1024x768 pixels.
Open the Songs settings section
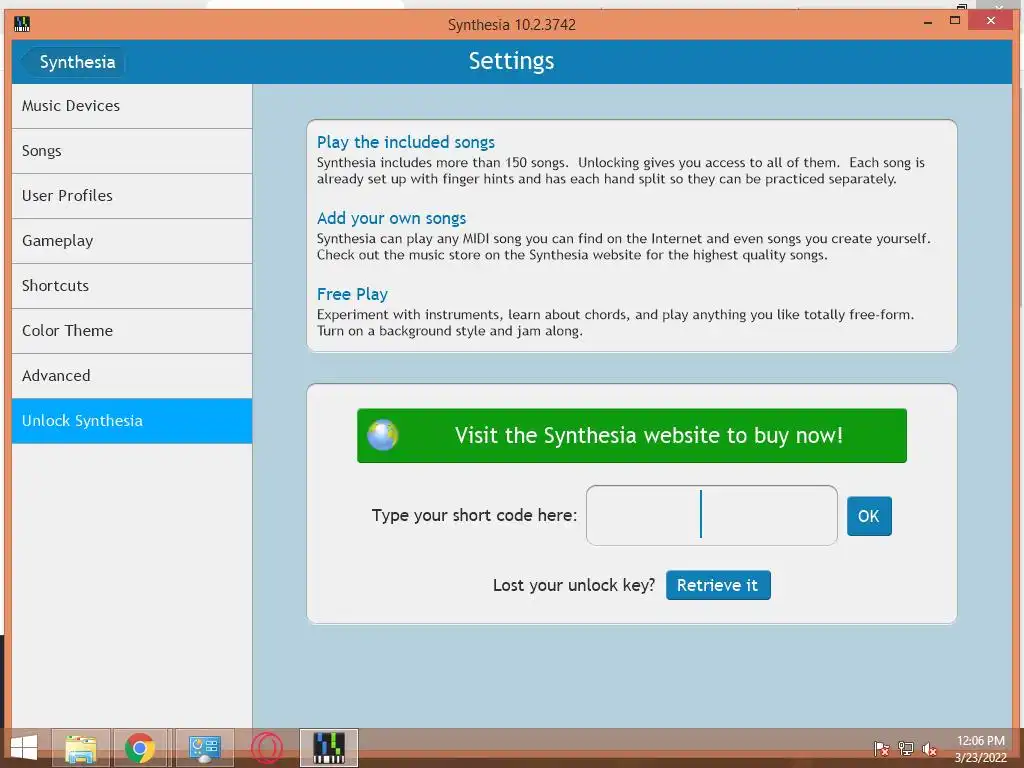pos(132,151)
